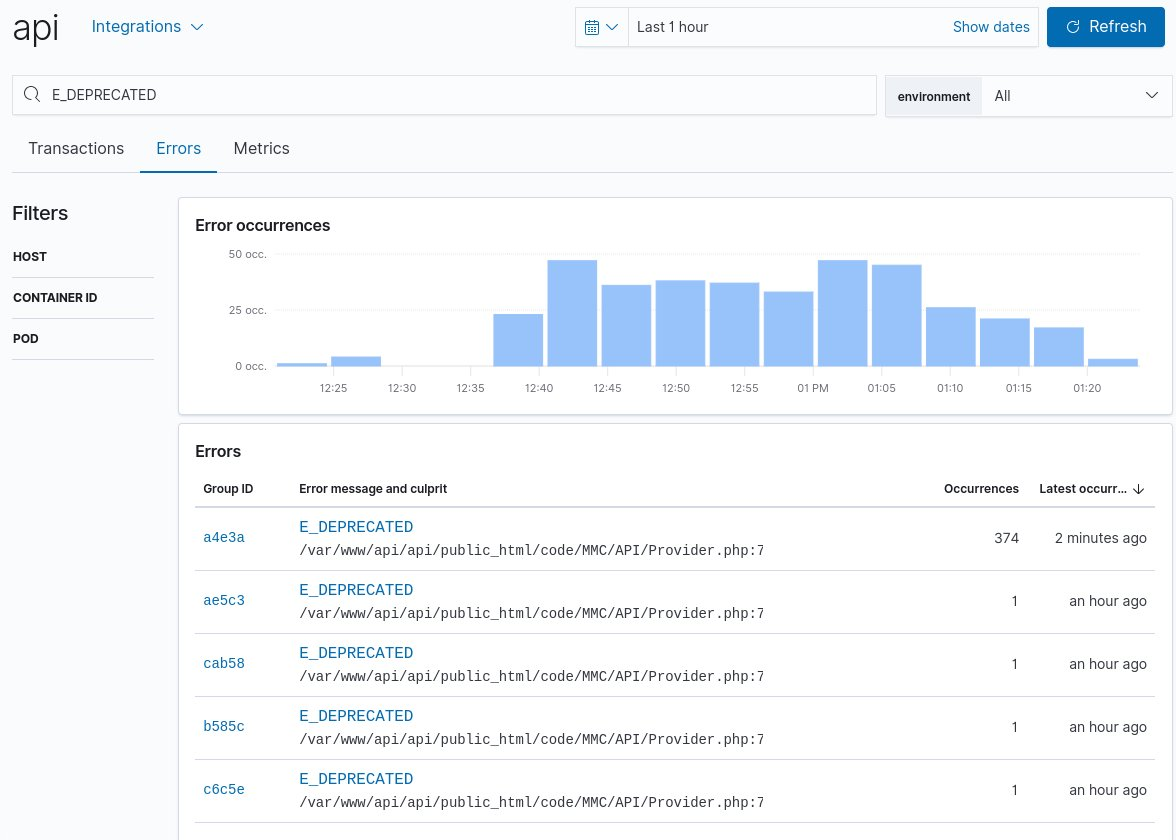1176x840 pixels.
Task: Open error group a4e3a
Action: [x=223, y=537]
